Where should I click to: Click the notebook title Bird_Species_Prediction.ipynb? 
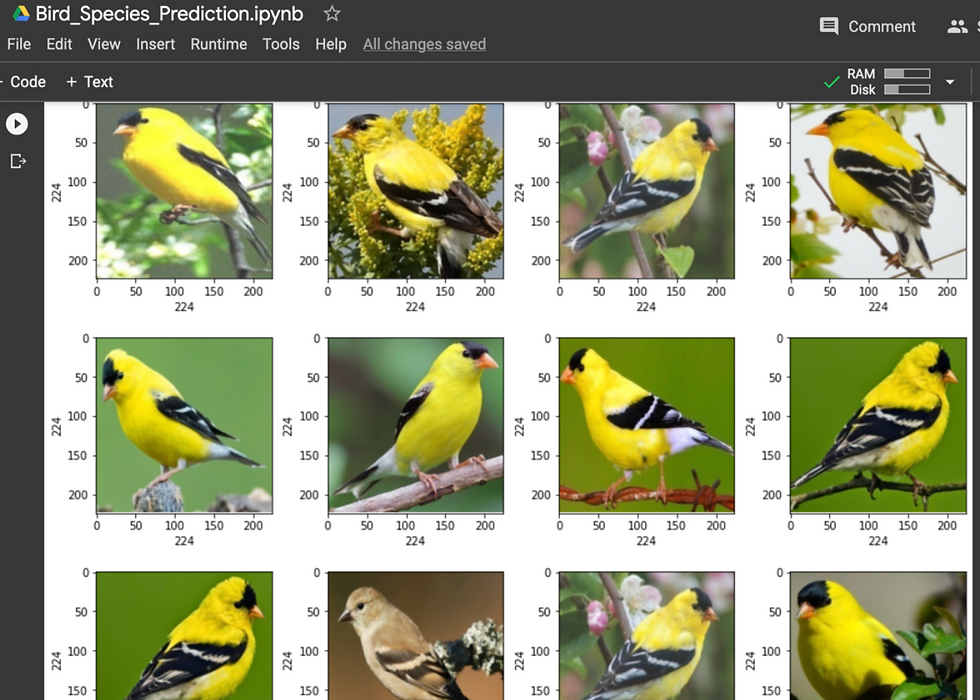click(169, 14)
